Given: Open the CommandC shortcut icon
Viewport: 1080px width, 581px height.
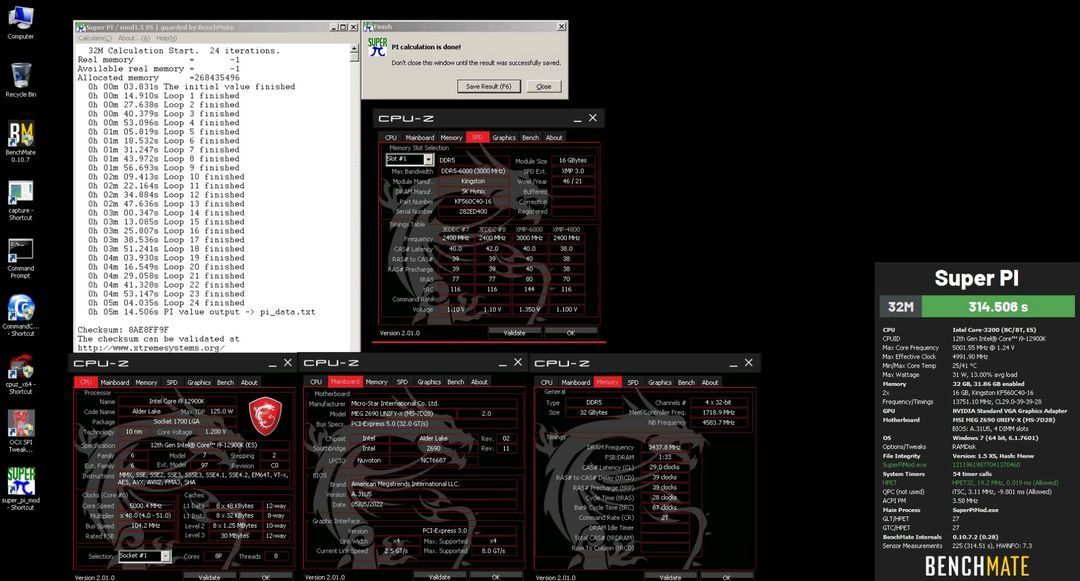Looking at the screenshot, I should tap(20, 315).
